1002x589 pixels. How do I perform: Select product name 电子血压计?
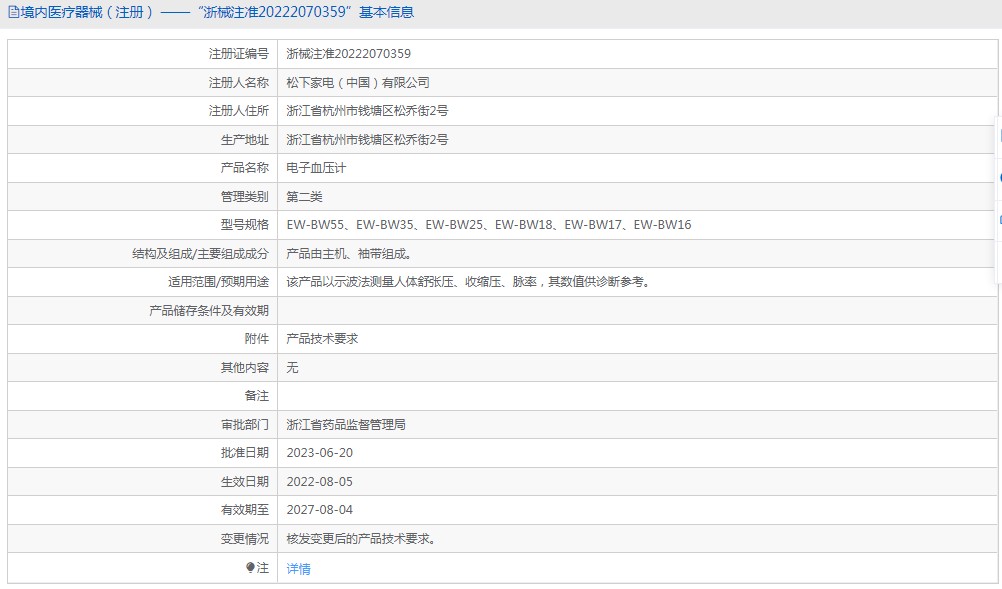316,168
